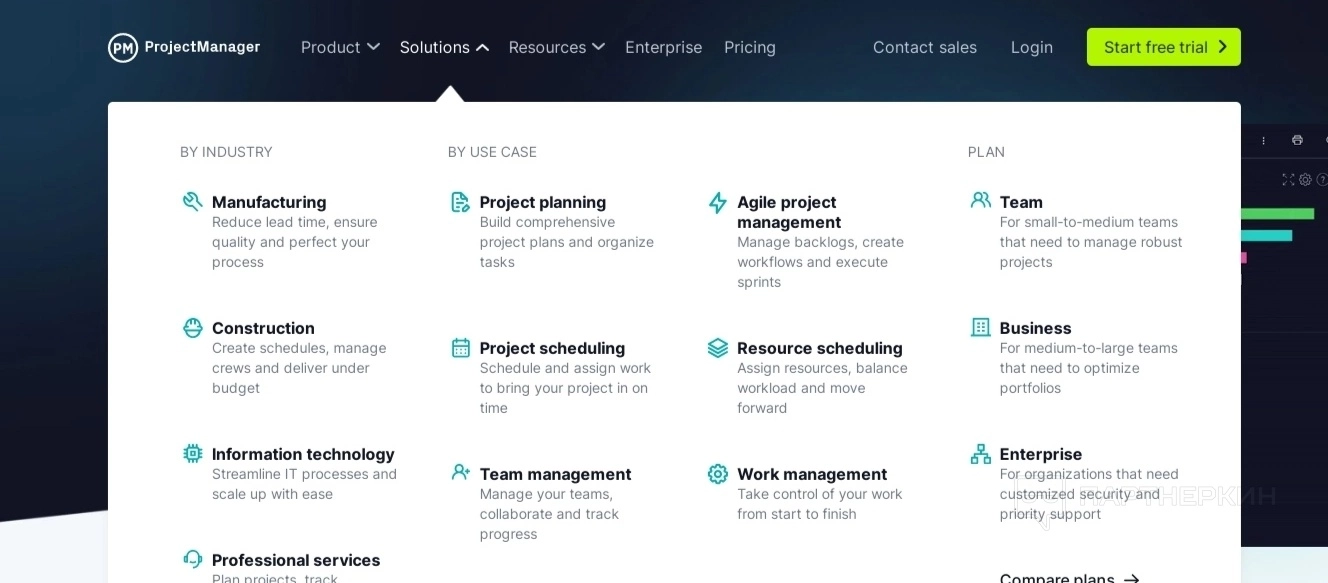Select the Project planning heading
The image size is (1328, 583).
pyautogui.click(x=543, y=202)
